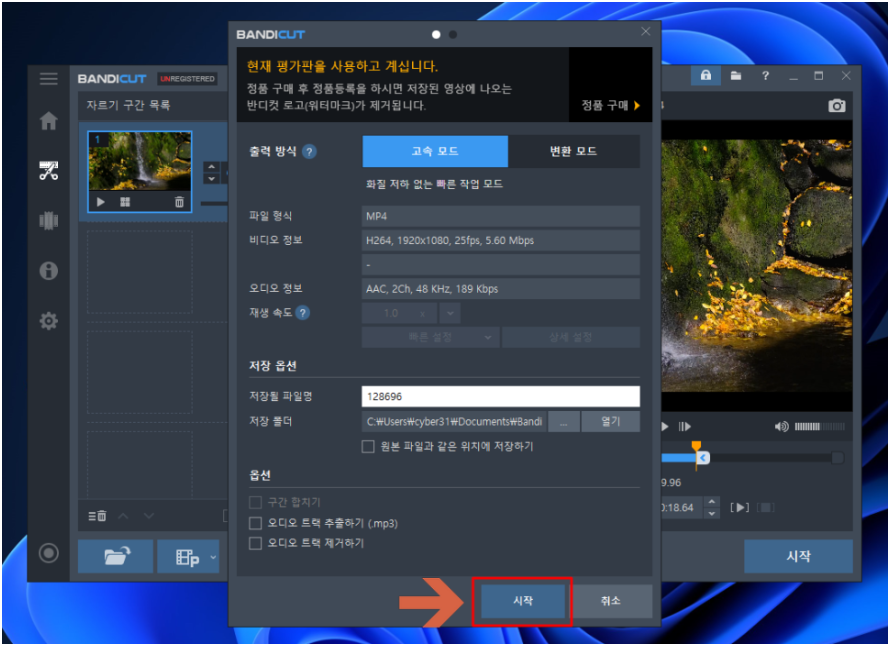This screenshot has height=646, width=890.
Task: Close the export dialog with X
Action: [646, 31]
